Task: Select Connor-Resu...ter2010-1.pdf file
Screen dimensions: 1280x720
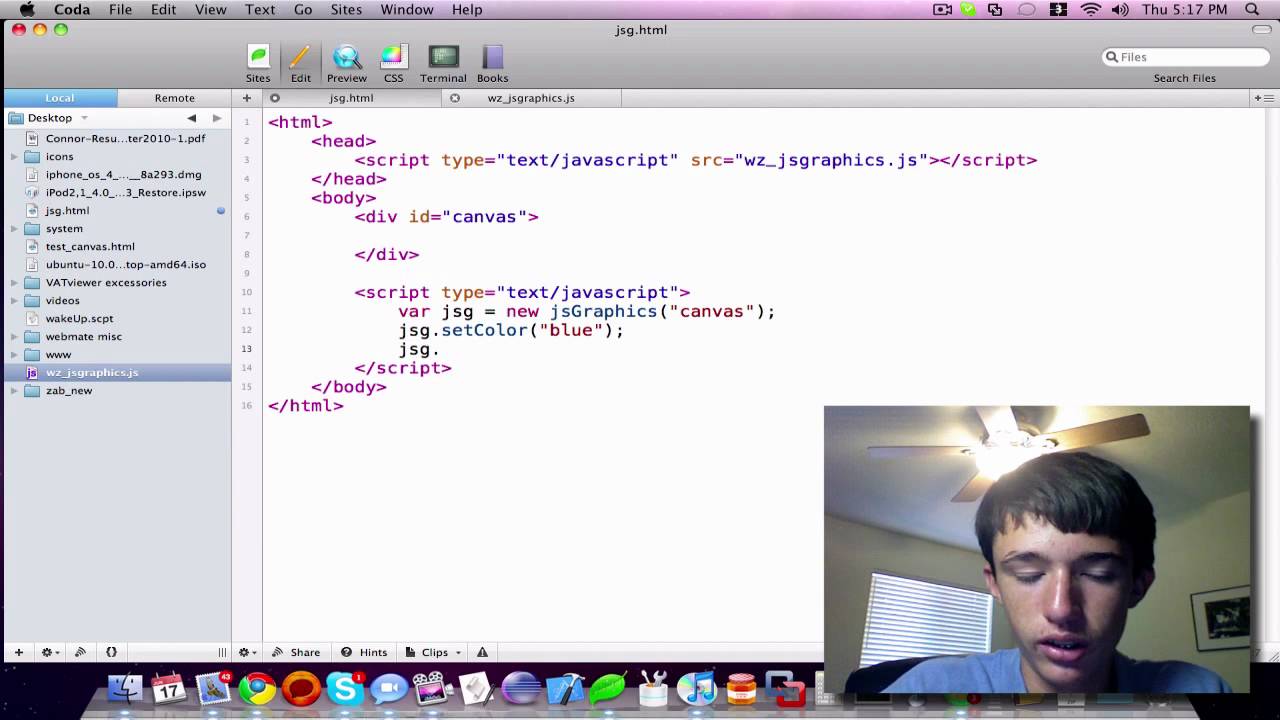Action: (125, 139)
